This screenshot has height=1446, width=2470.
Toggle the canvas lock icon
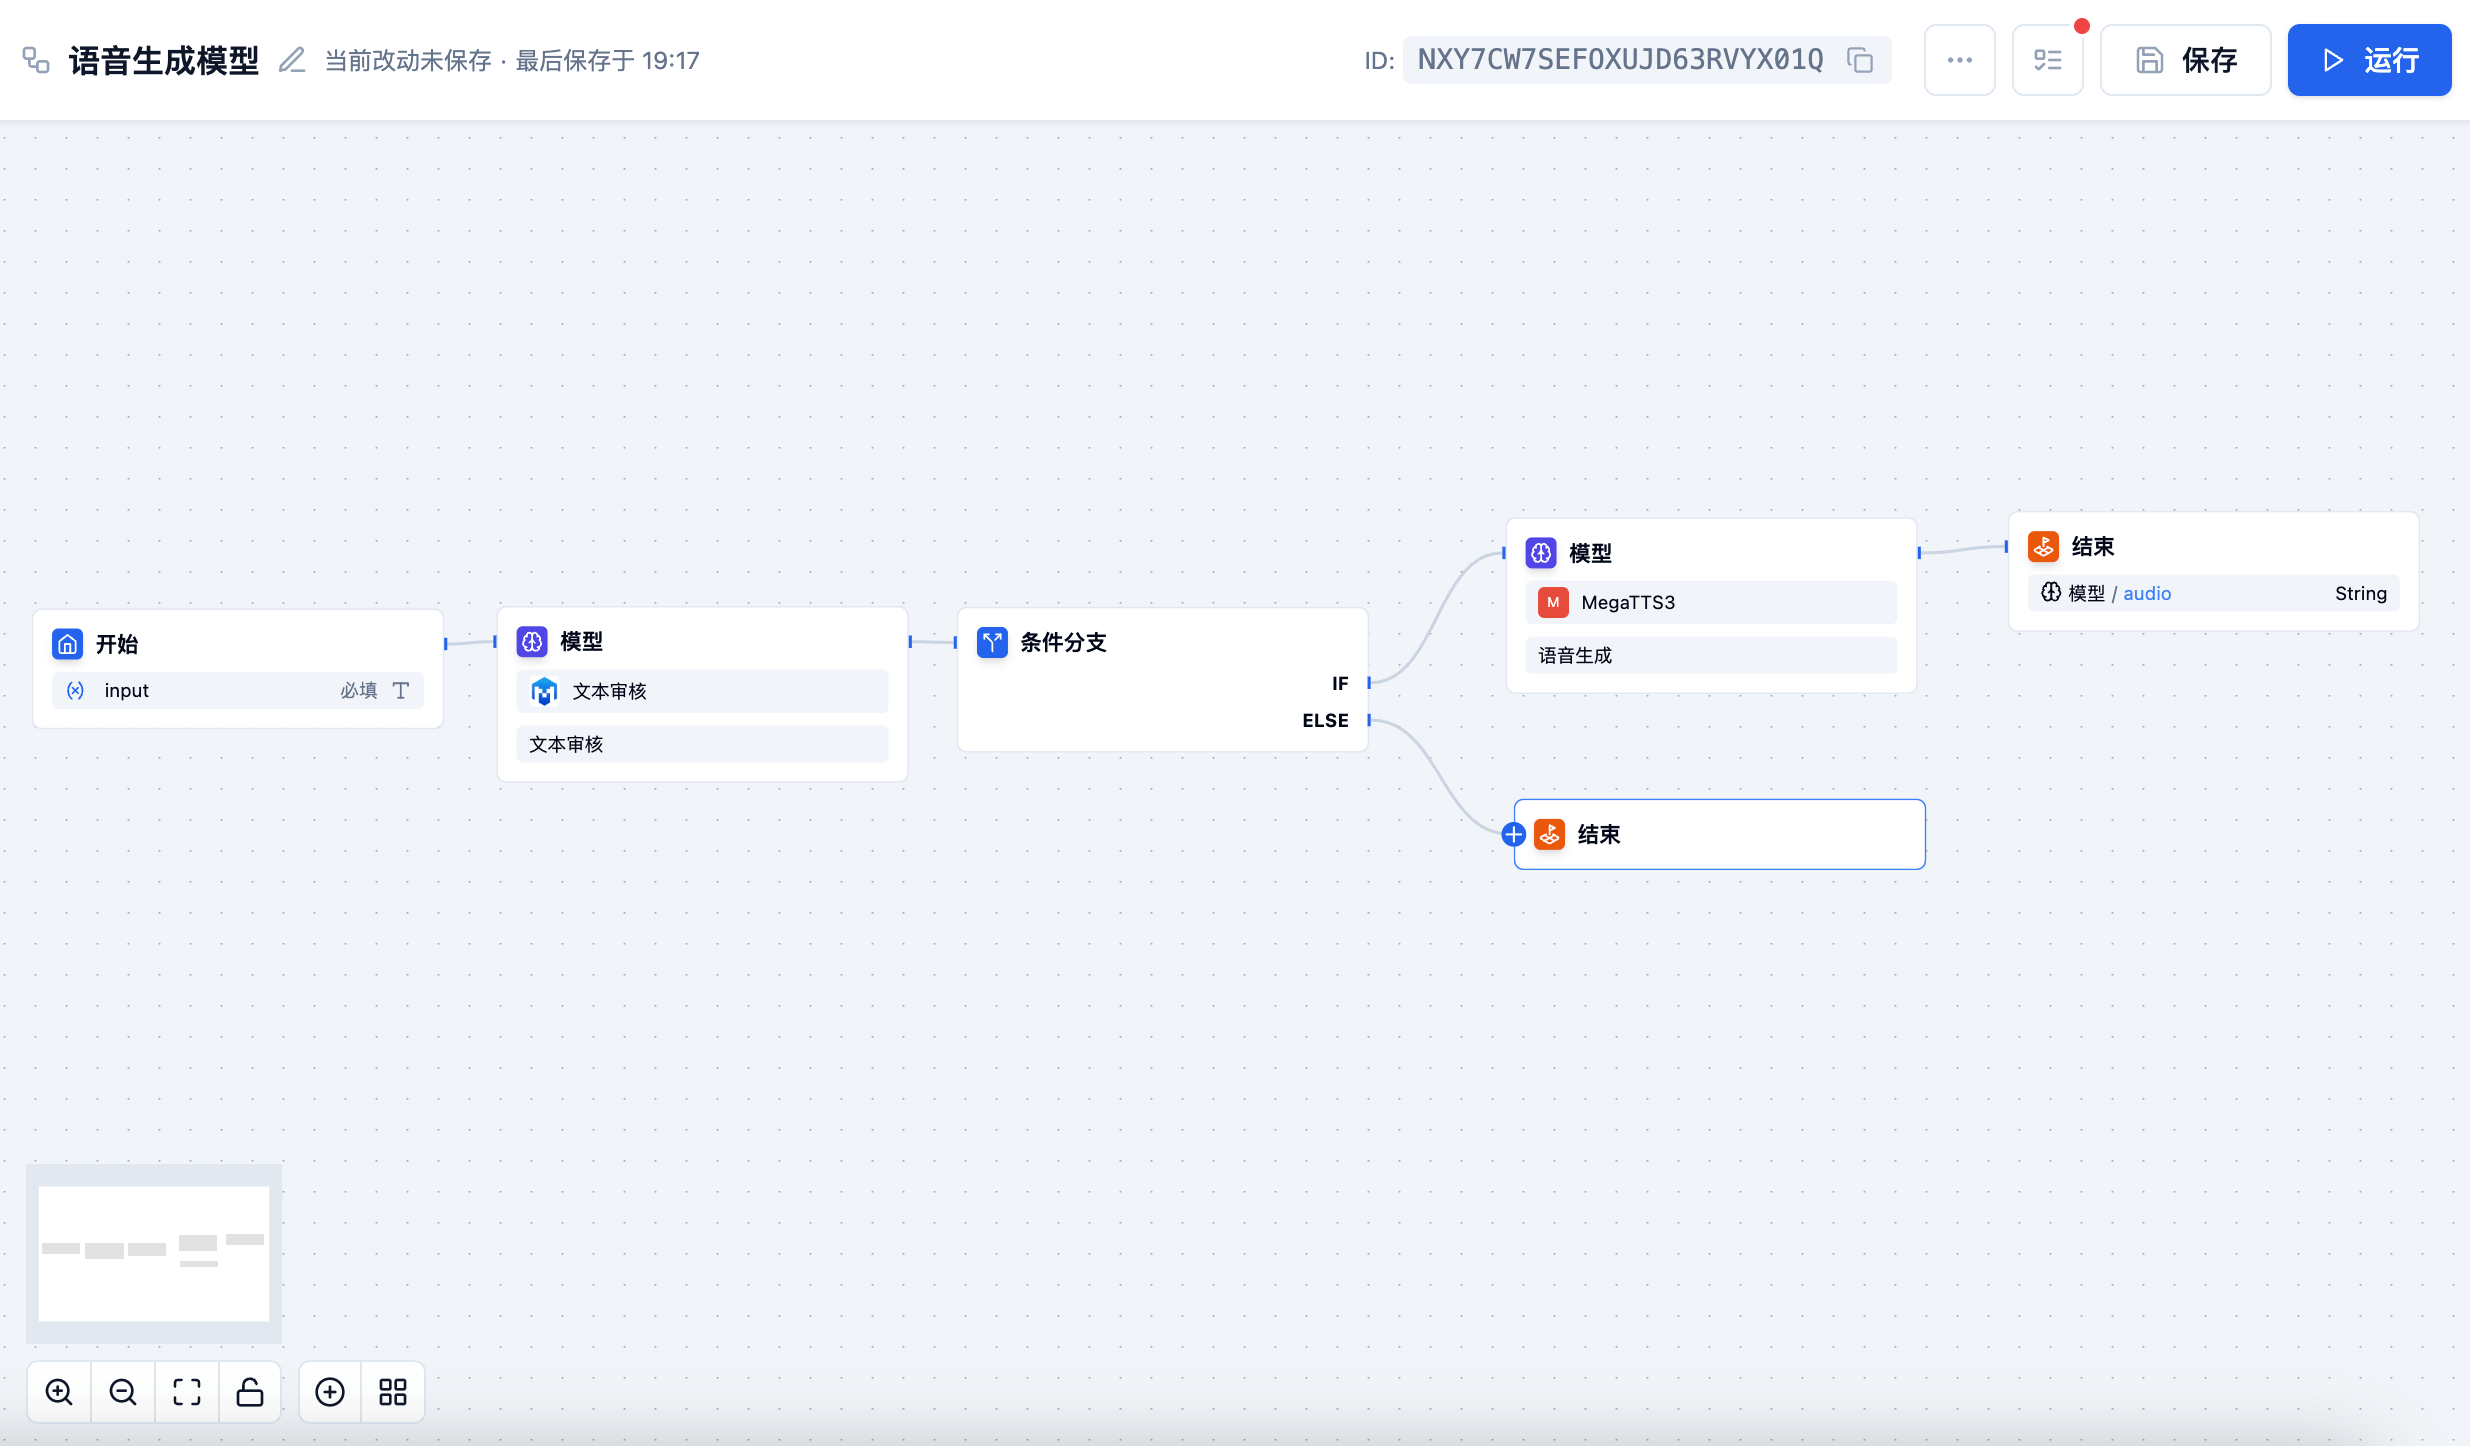250,1391
